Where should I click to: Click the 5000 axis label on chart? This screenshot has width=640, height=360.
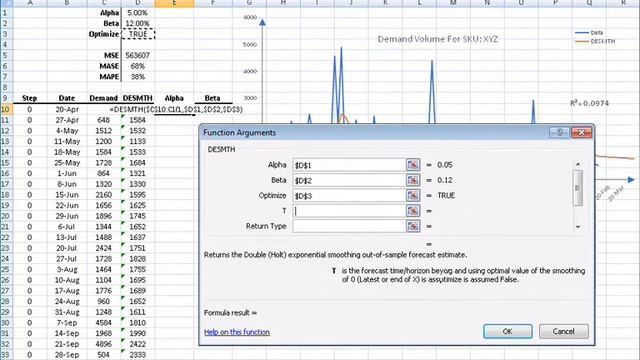pyautogui.click(x=250, y=44)
